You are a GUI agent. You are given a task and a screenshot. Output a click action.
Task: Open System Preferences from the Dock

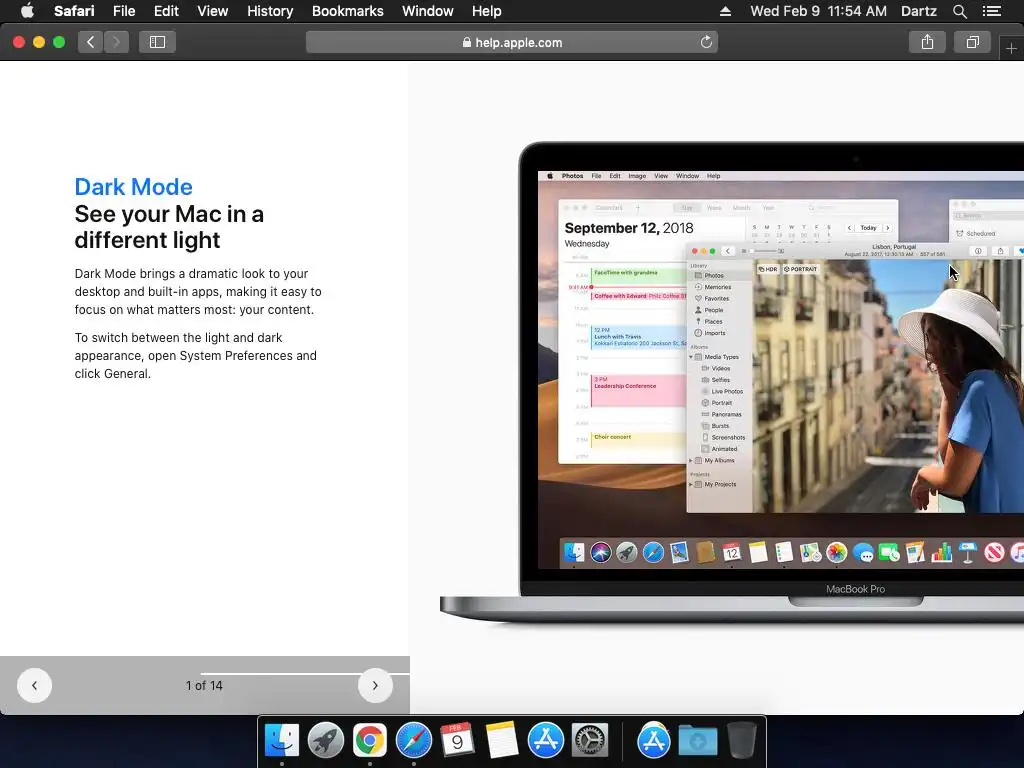click(590, 741)
